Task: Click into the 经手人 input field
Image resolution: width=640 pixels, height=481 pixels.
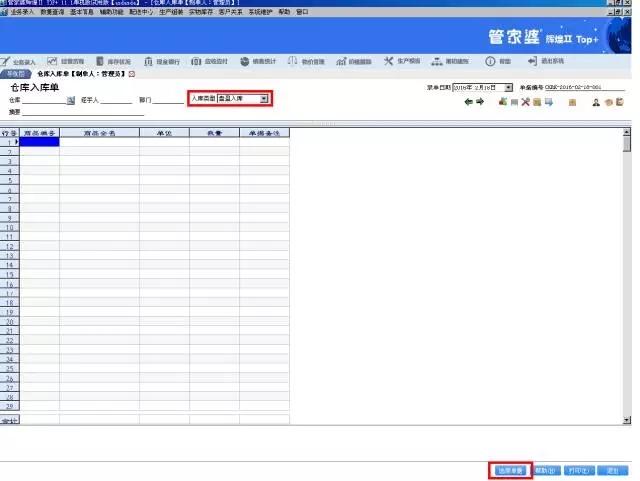Action: coord(116,100)
